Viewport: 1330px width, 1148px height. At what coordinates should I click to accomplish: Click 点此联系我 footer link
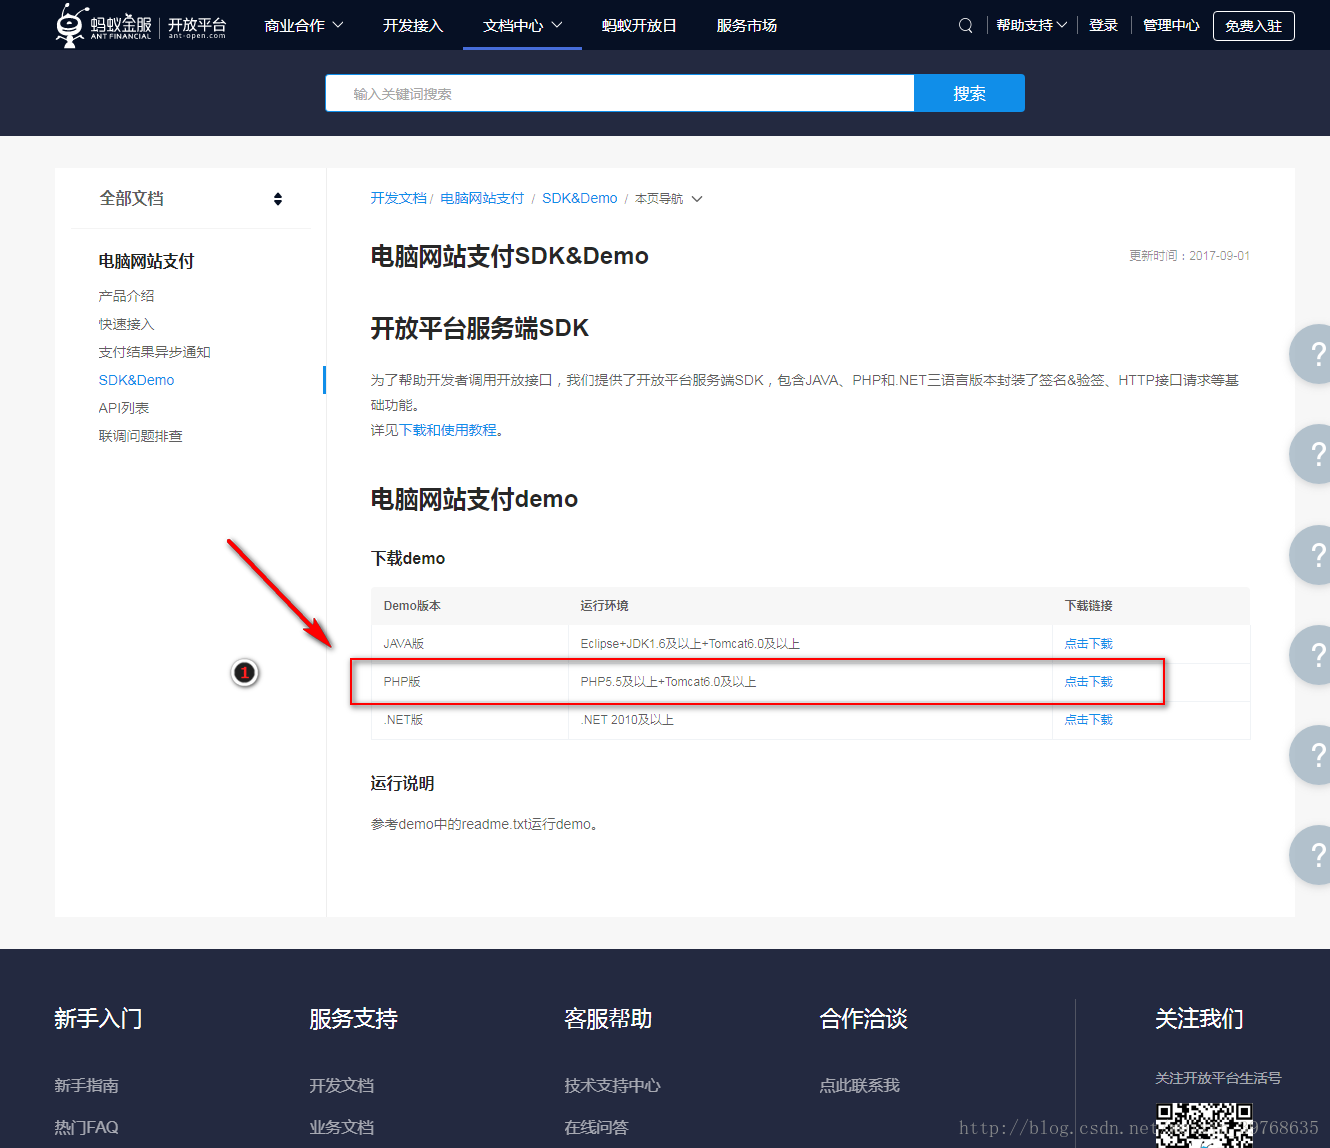coord(860,1085)
